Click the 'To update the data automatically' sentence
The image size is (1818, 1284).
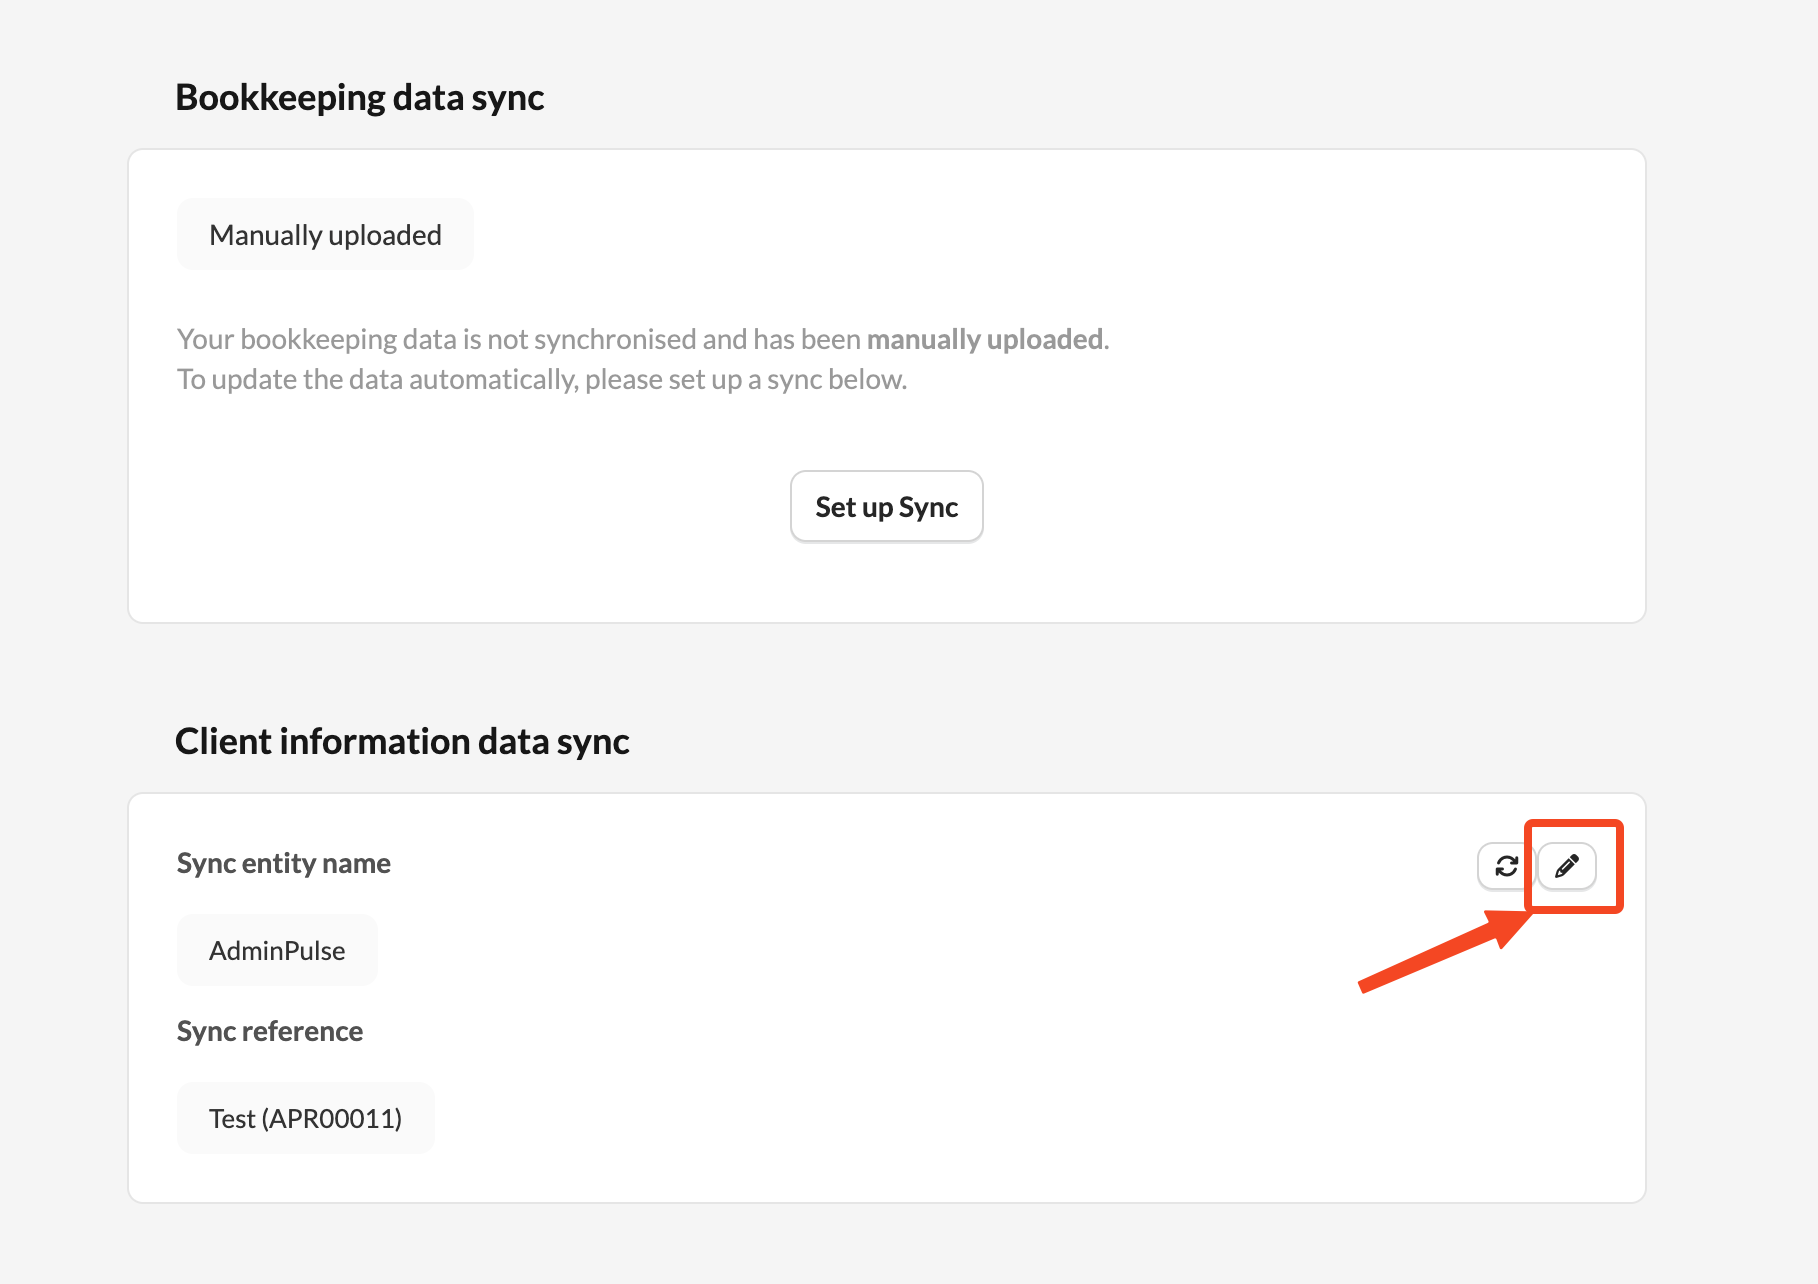pyautogui.click(x=542, y=380)
